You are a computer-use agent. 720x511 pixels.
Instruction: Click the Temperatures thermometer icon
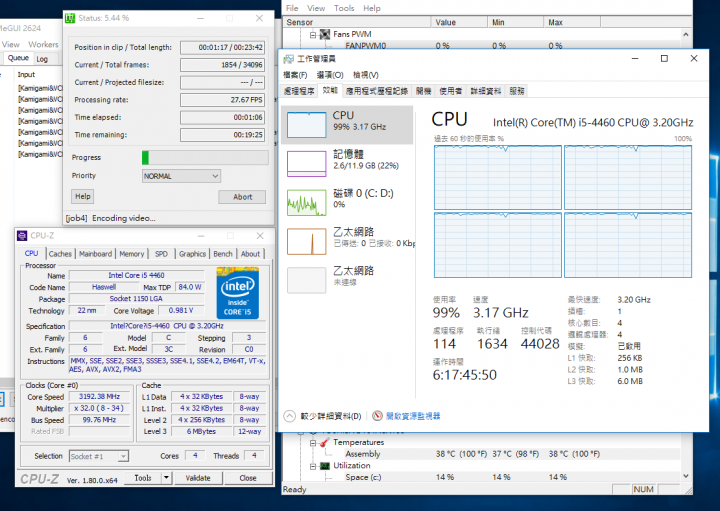point(324,442)
